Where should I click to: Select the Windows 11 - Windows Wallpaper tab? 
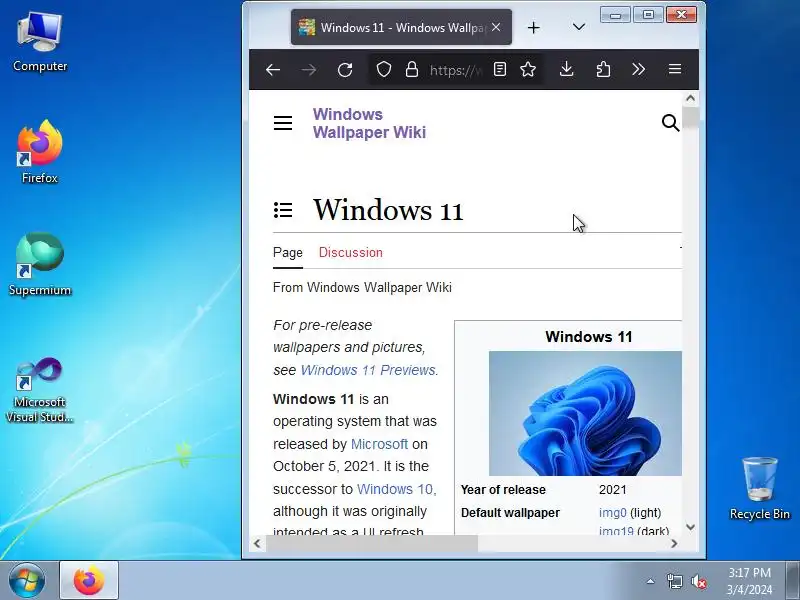[x=401, y=28]
